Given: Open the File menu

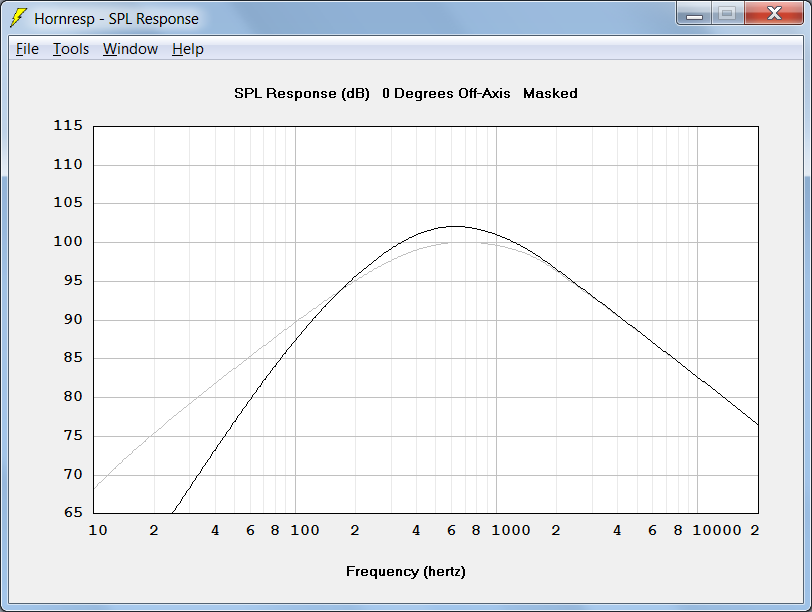Looking at the screenshot, I should [x=27, y=49].
